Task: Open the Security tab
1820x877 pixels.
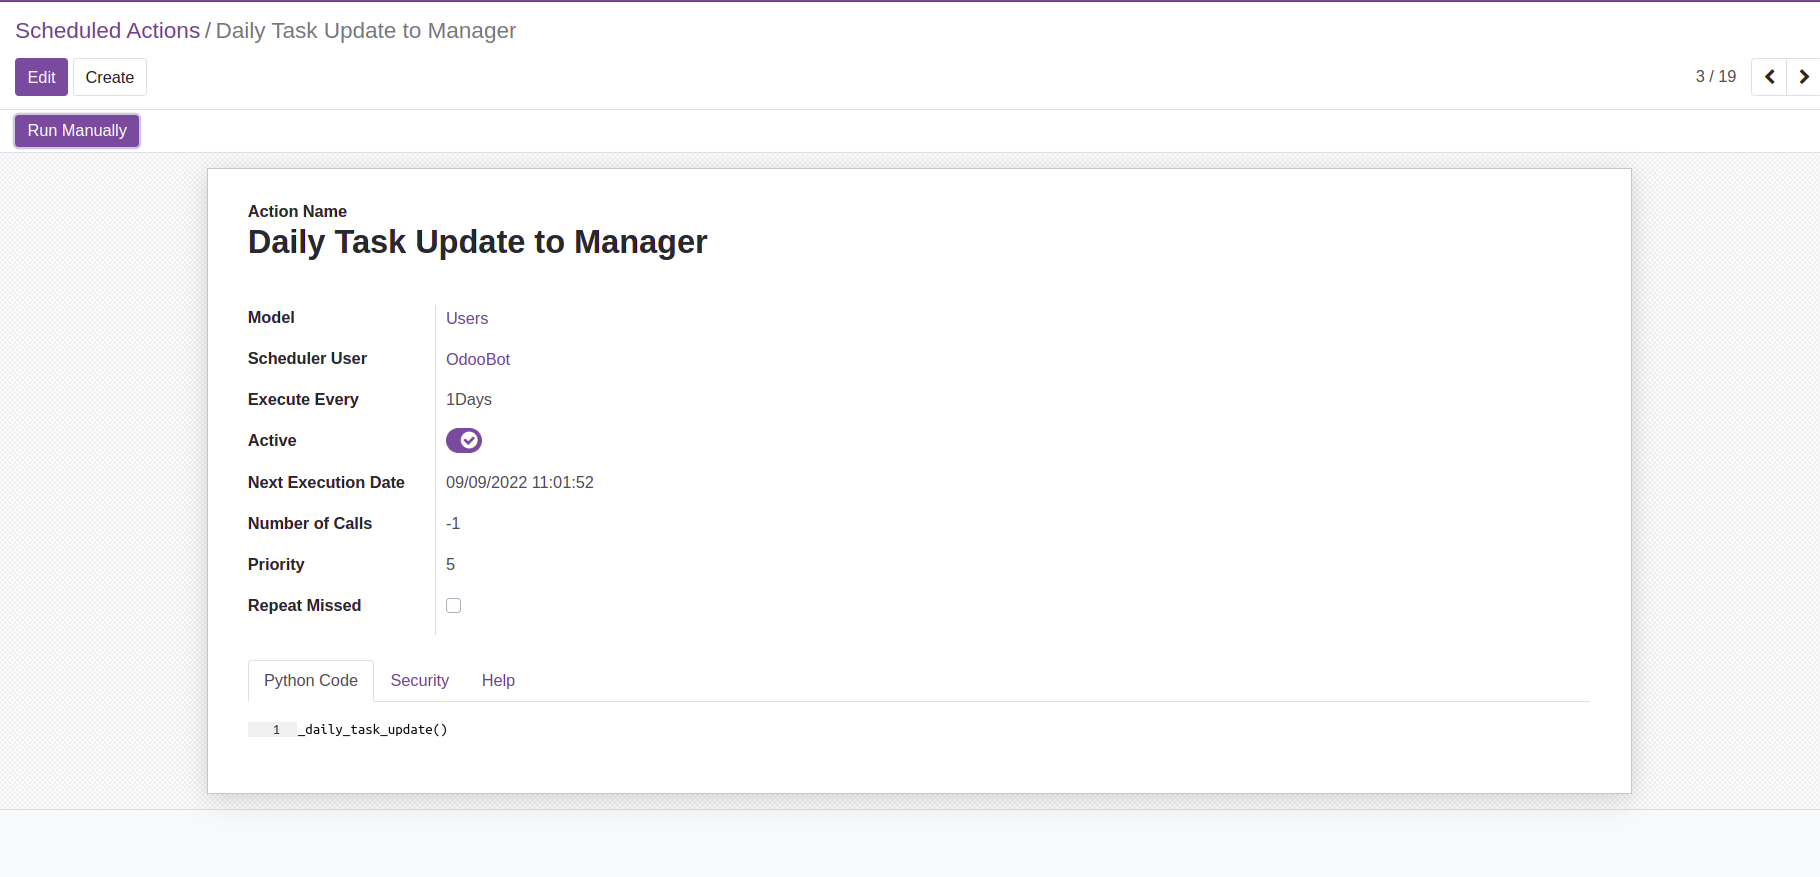Action: pyautogui.click(x=419, y=680)
